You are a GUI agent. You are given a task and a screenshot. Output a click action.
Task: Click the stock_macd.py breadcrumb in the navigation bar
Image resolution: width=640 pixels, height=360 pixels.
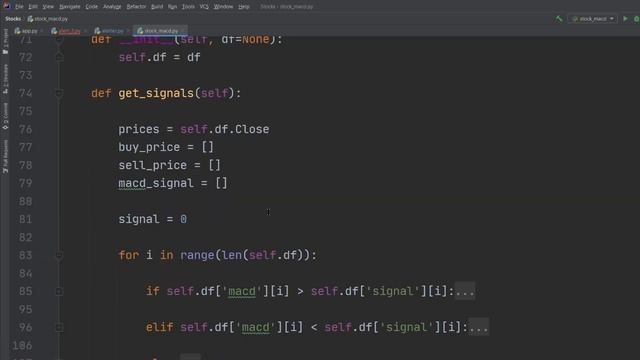(x=48, y=19)
